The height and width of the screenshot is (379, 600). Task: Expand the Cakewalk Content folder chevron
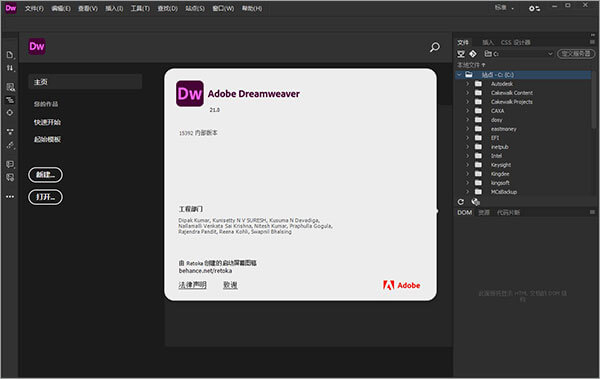click(x=467, y=93)
